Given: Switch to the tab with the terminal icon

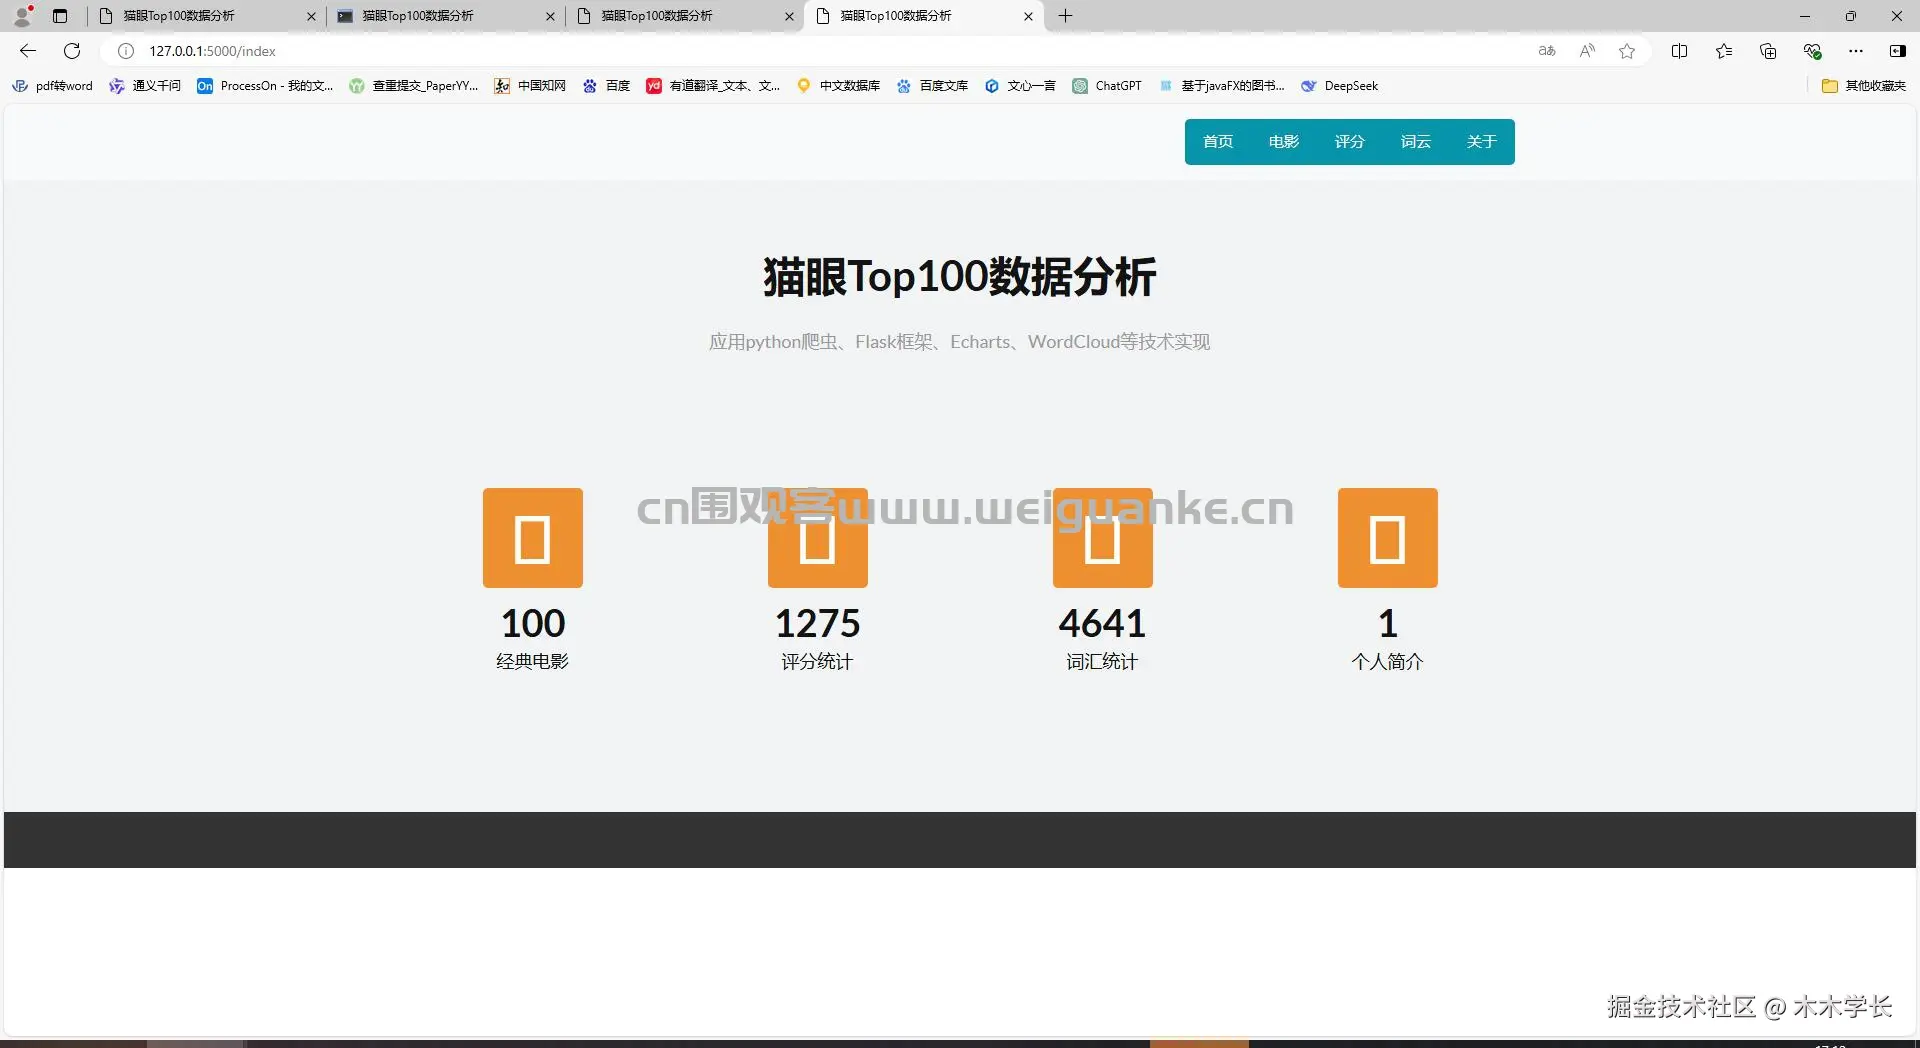Looking at the screenshot, I should point(446,16).
